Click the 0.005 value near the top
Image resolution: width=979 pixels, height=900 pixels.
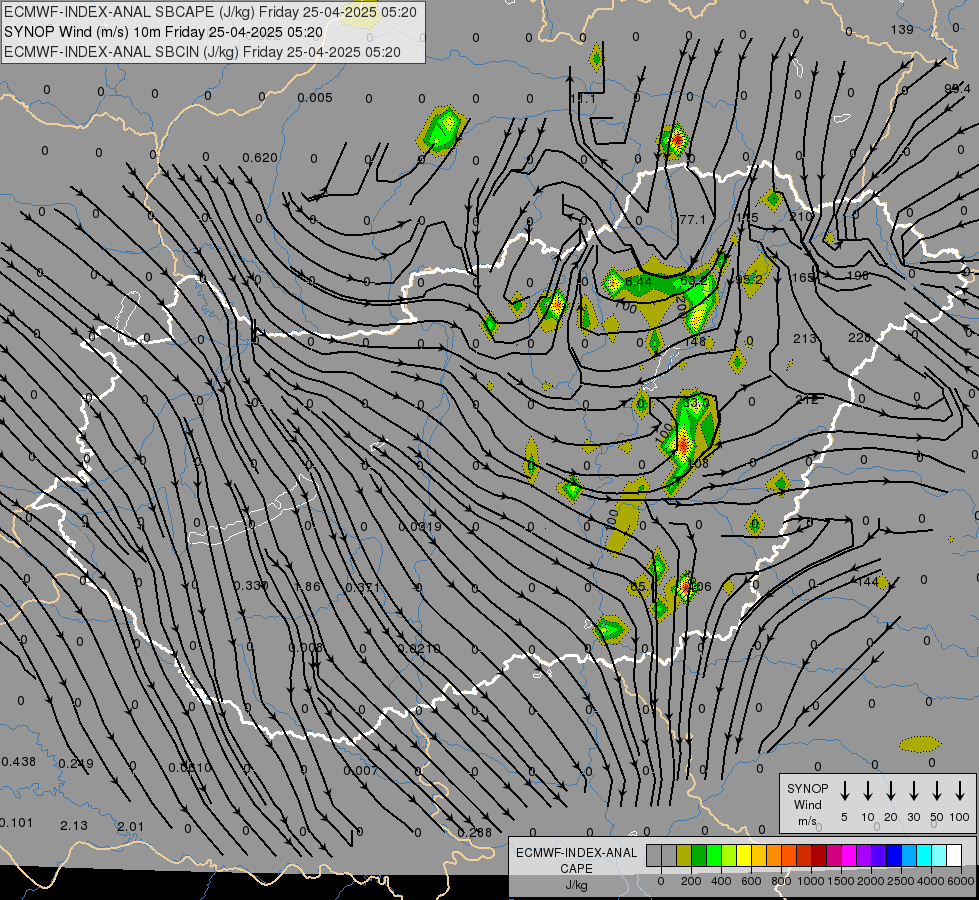[x=315, y=98]
